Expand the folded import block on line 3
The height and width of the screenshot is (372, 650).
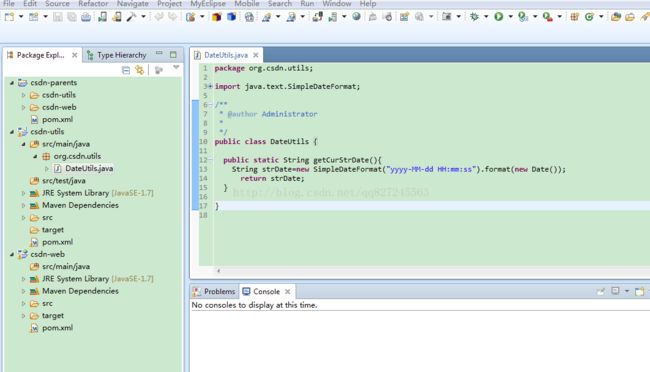point(210,86)
